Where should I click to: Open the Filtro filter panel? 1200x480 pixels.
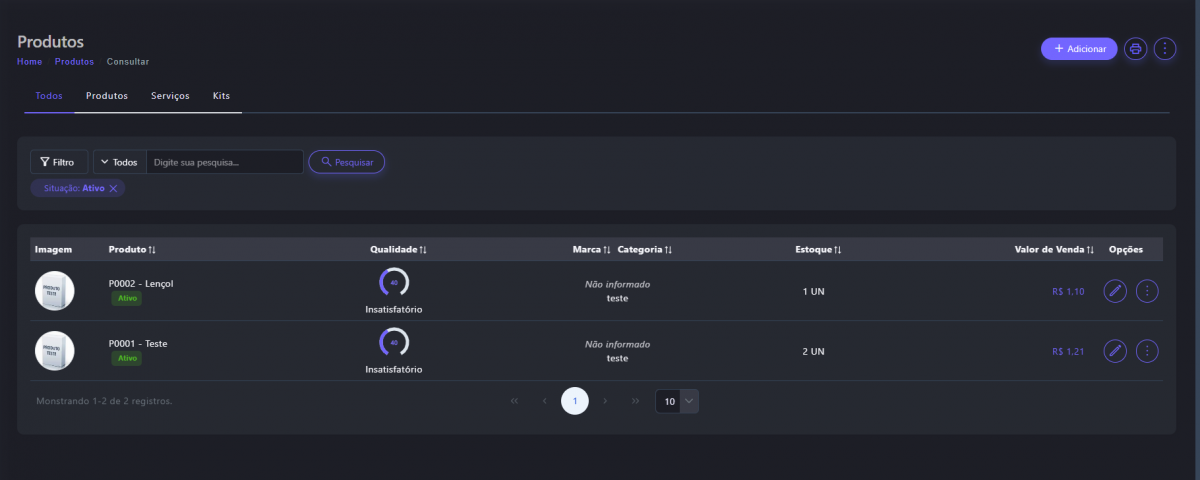point(58,162)
